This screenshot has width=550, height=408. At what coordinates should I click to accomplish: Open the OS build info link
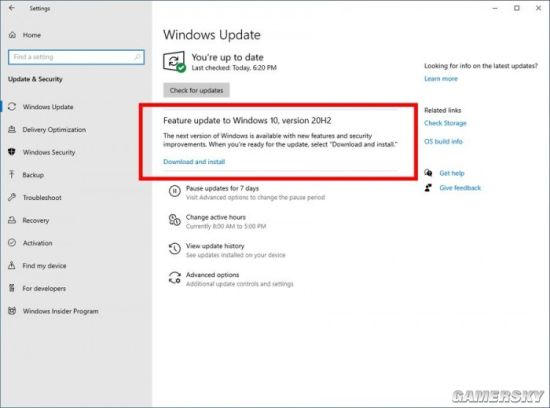point(443,141)
